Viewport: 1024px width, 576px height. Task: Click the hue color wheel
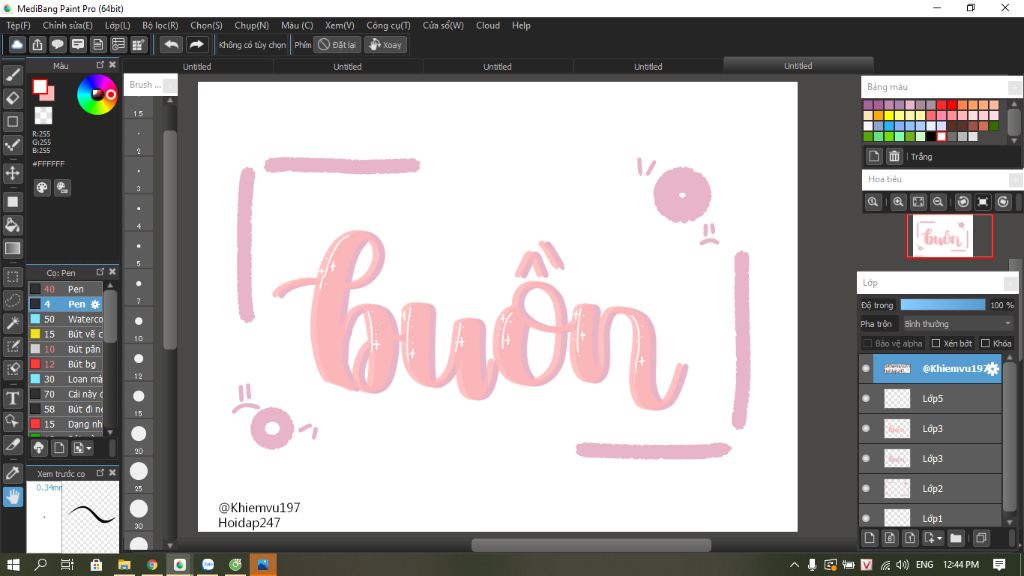[x=97, y=95]
